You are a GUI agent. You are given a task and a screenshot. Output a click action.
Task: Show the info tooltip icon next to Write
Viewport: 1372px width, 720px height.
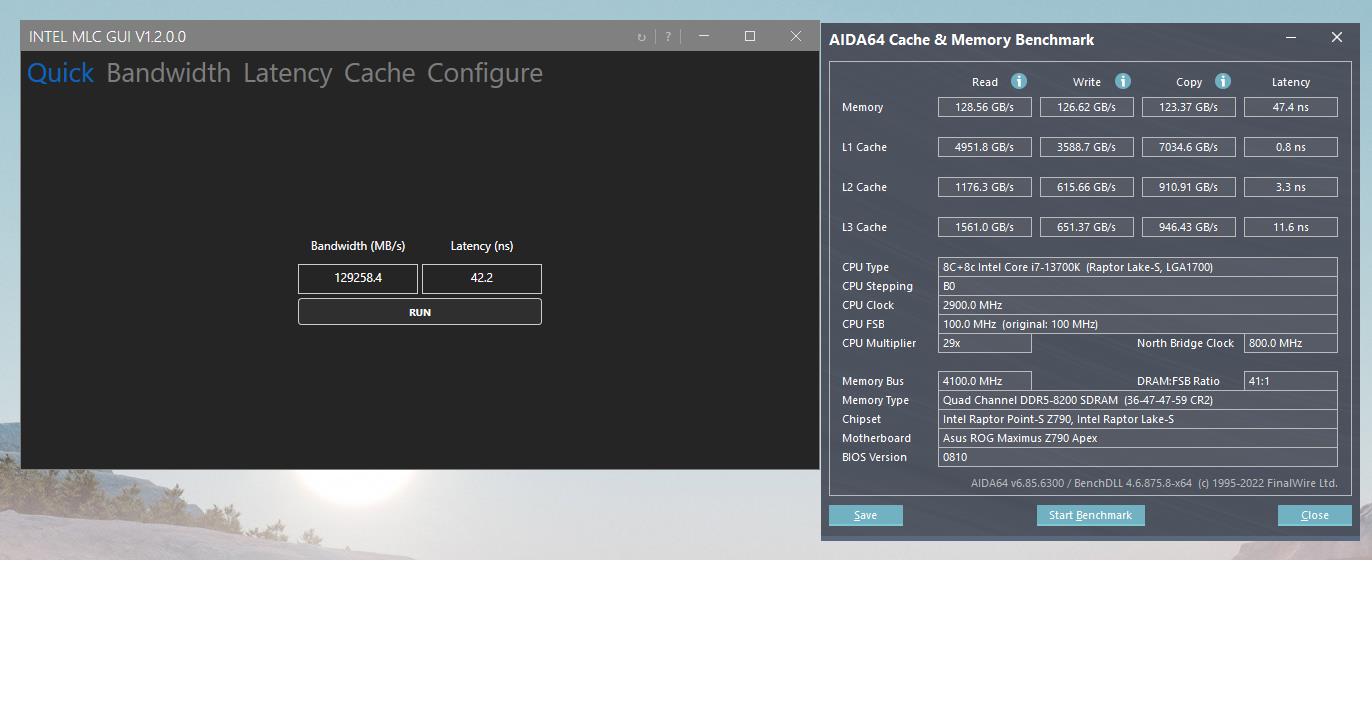tap(1123, 81)
